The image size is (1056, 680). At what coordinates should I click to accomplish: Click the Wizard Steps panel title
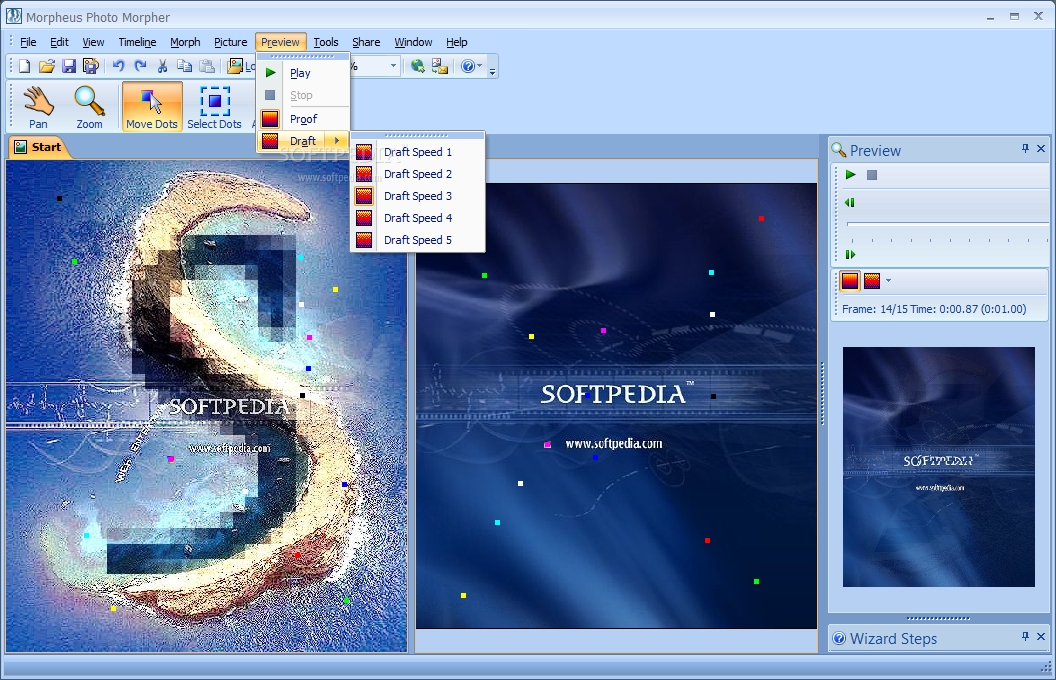click(893, 638)
